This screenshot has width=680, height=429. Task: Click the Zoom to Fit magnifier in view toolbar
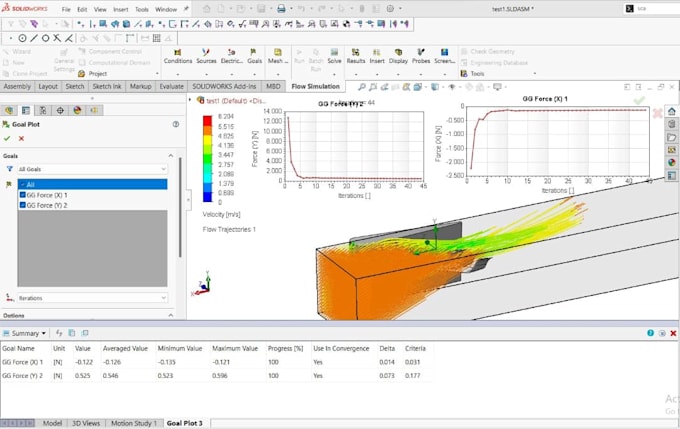[361, 87]
